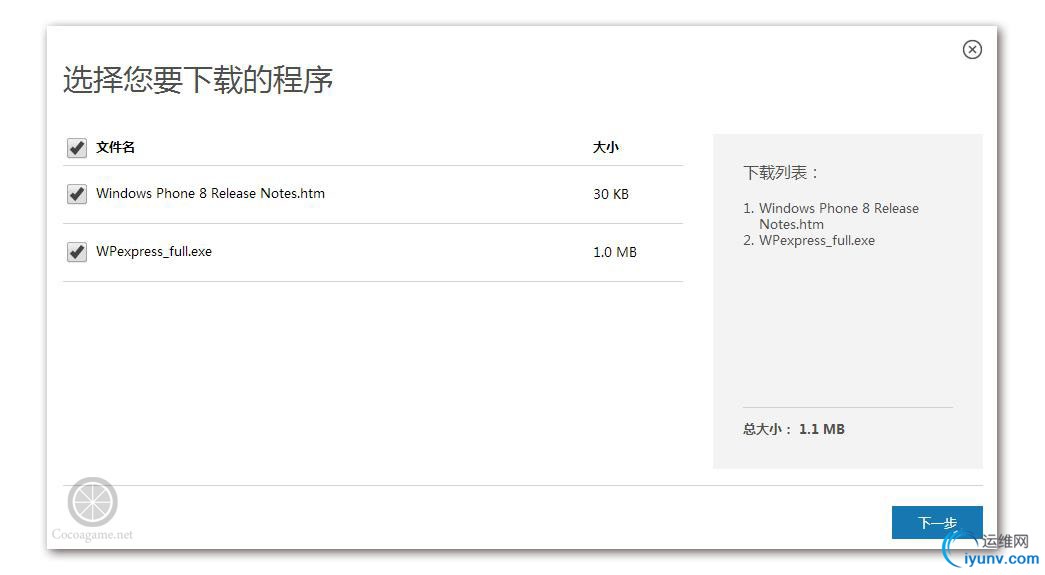Image resolution: width=1045 pixels, height=575 pixels.
Task: Close the download selection dialog
Action: coord(972,50)
